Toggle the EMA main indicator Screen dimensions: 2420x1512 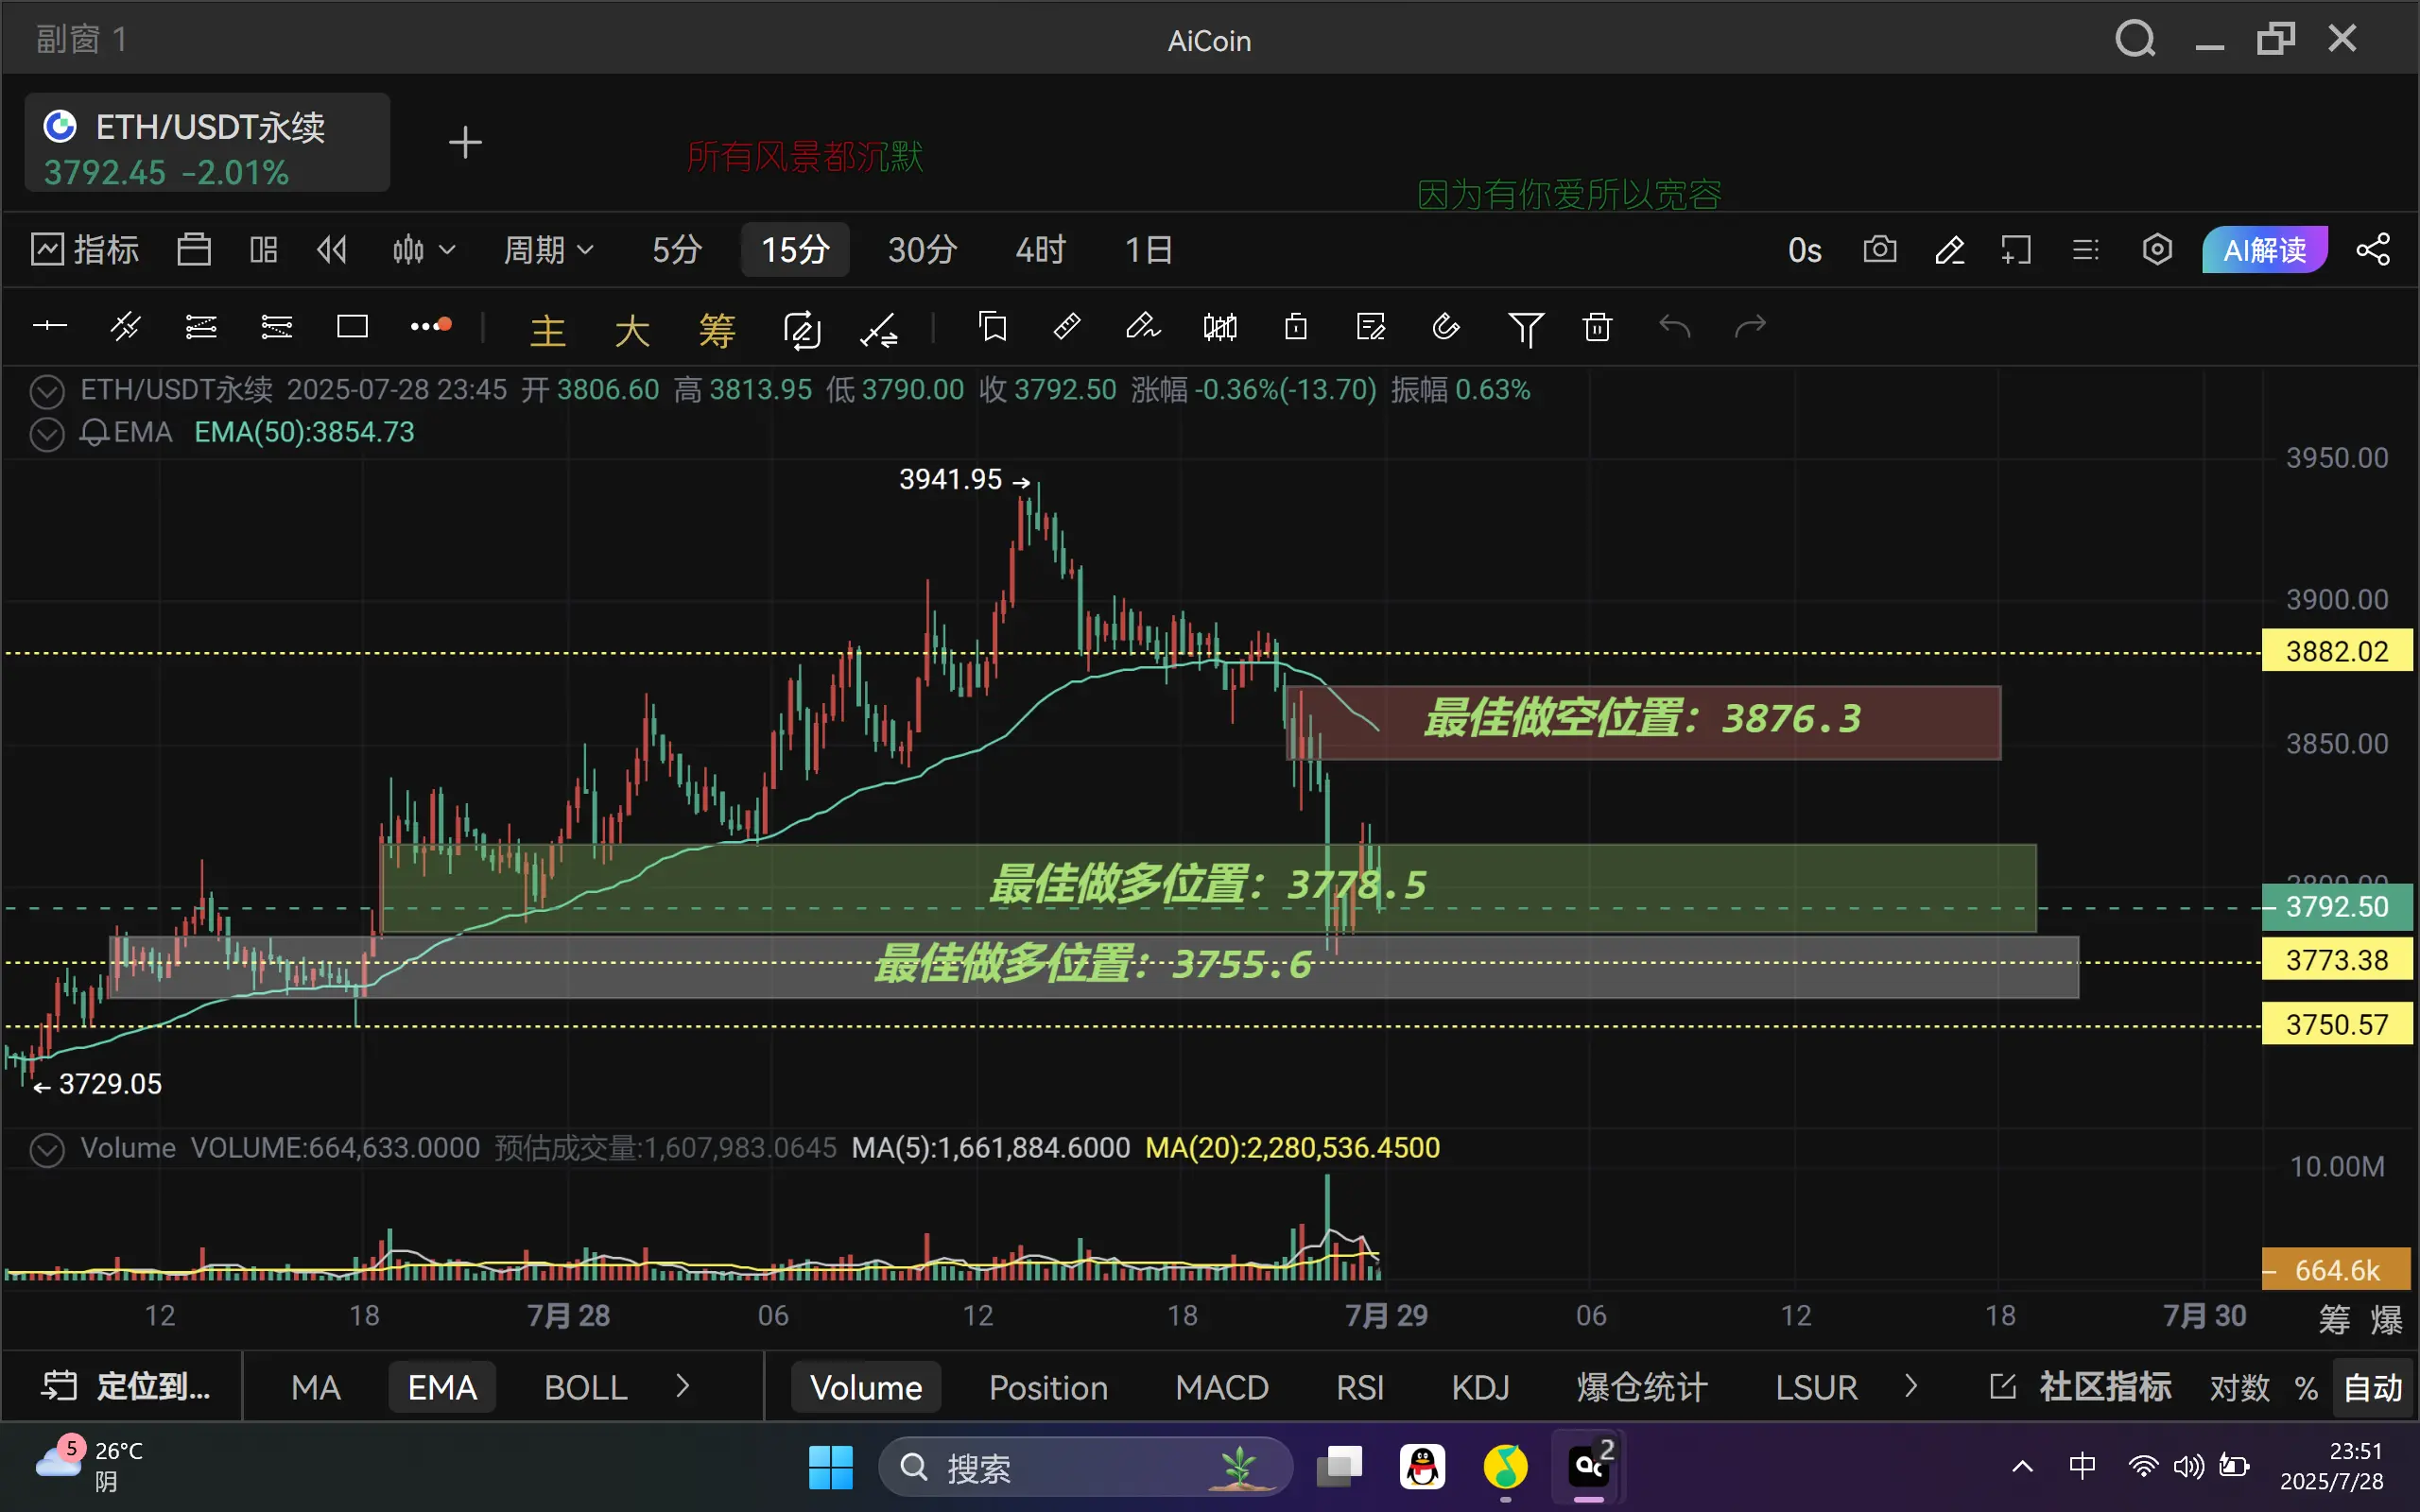click(x=442, y=1387)
